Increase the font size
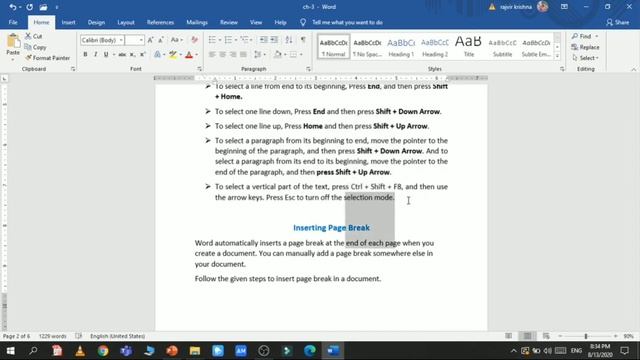The height and width of the screenshot is (360, 640). pos(150,40)
